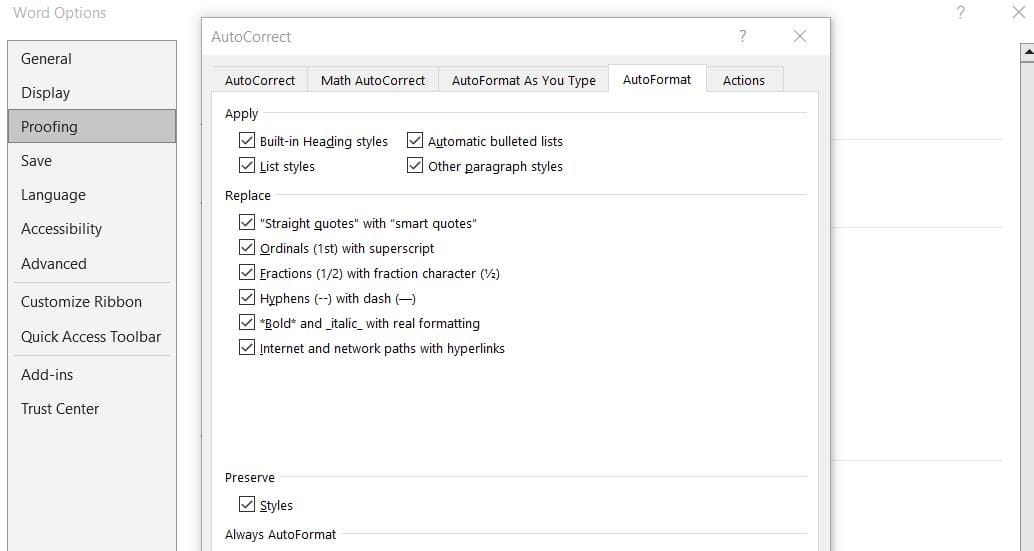Disable the List styles option

247,166
